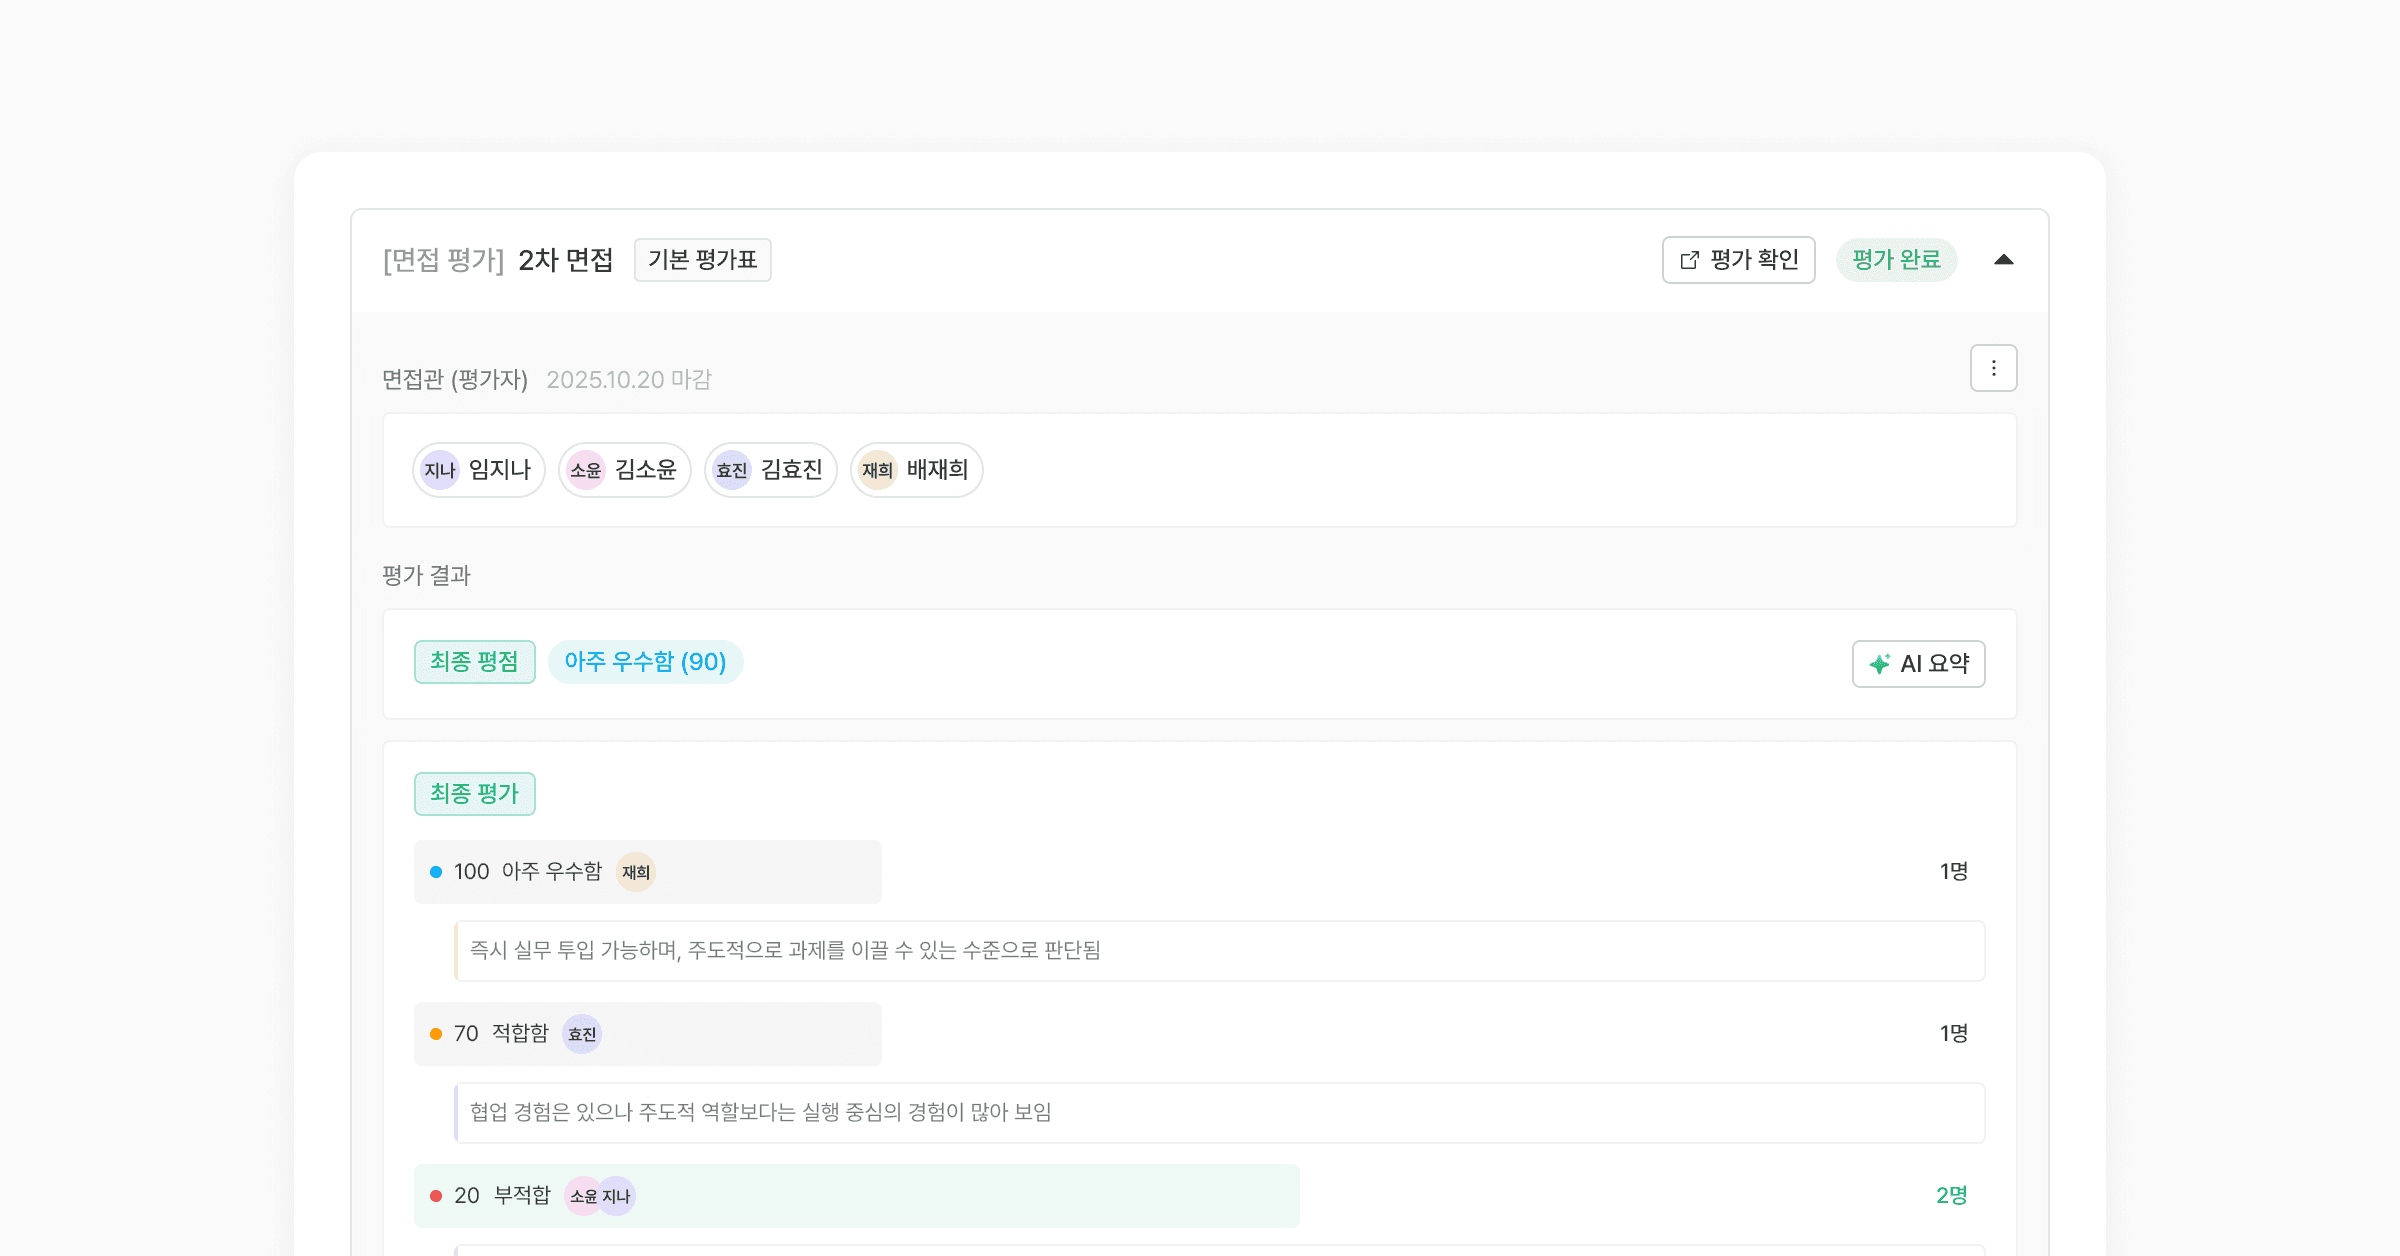Select interviewer chip 임지나
The image size is (2400, 1256).
[478, 470]
